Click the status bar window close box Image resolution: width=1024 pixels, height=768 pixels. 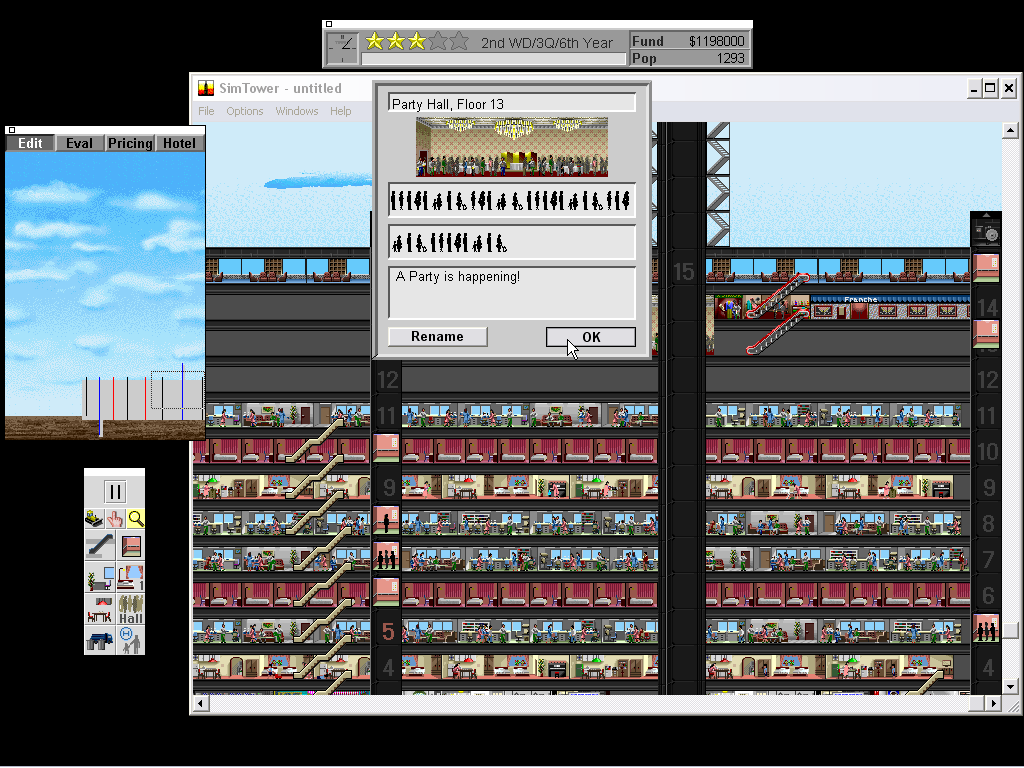point(329,24)
